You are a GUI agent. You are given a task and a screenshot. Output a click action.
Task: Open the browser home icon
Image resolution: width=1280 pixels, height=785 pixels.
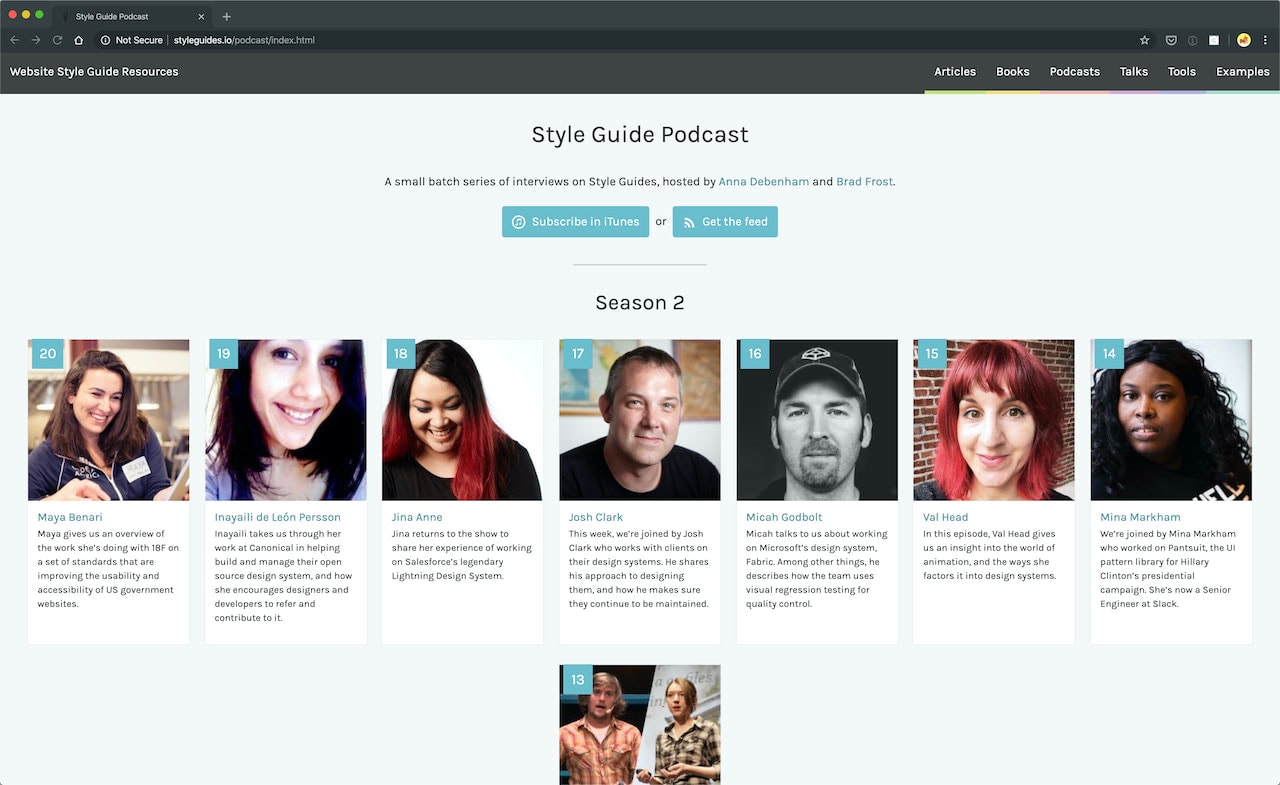[78, 40]
